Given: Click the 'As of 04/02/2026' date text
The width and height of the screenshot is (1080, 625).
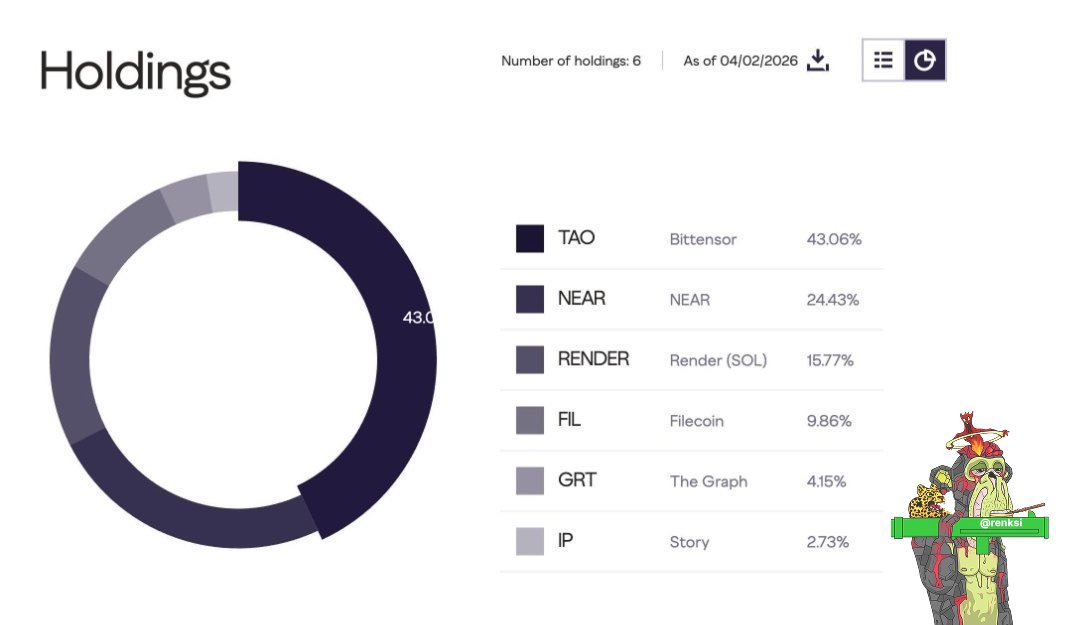Looking at the screenshot, I should [740, 61].
